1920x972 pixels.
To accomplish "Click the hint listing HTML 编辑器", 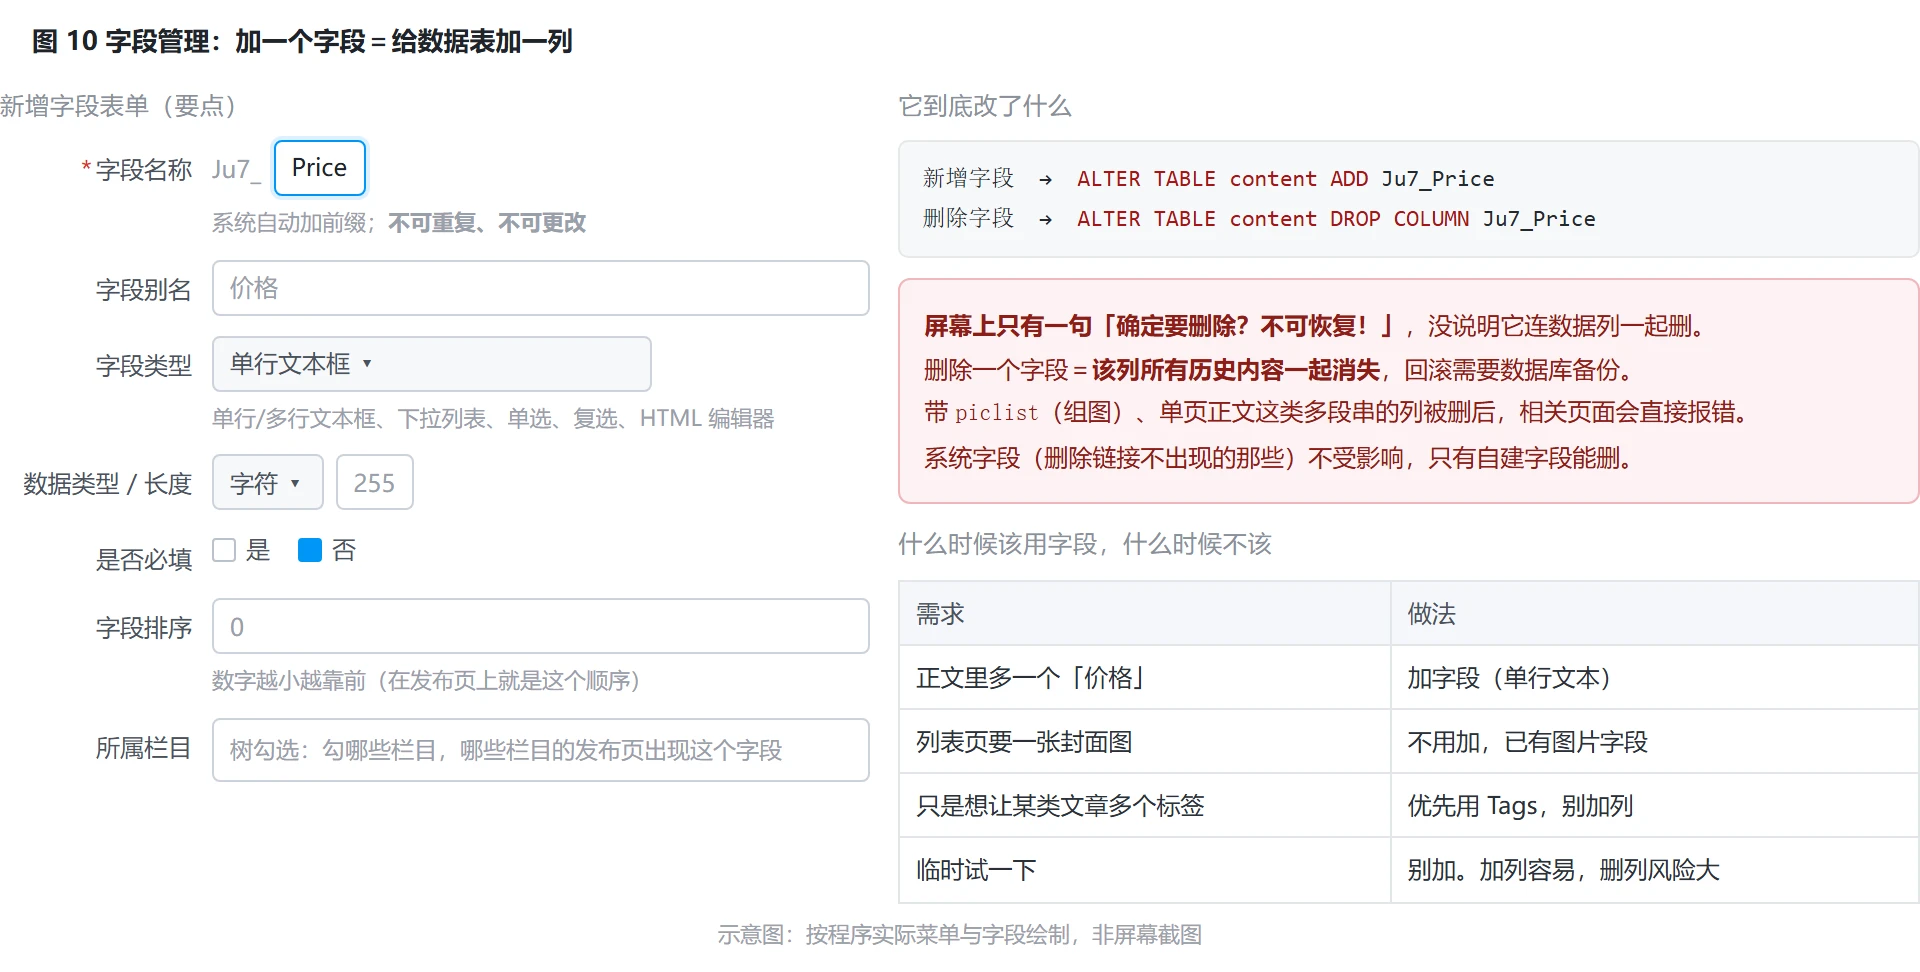I will pos(493,418).
